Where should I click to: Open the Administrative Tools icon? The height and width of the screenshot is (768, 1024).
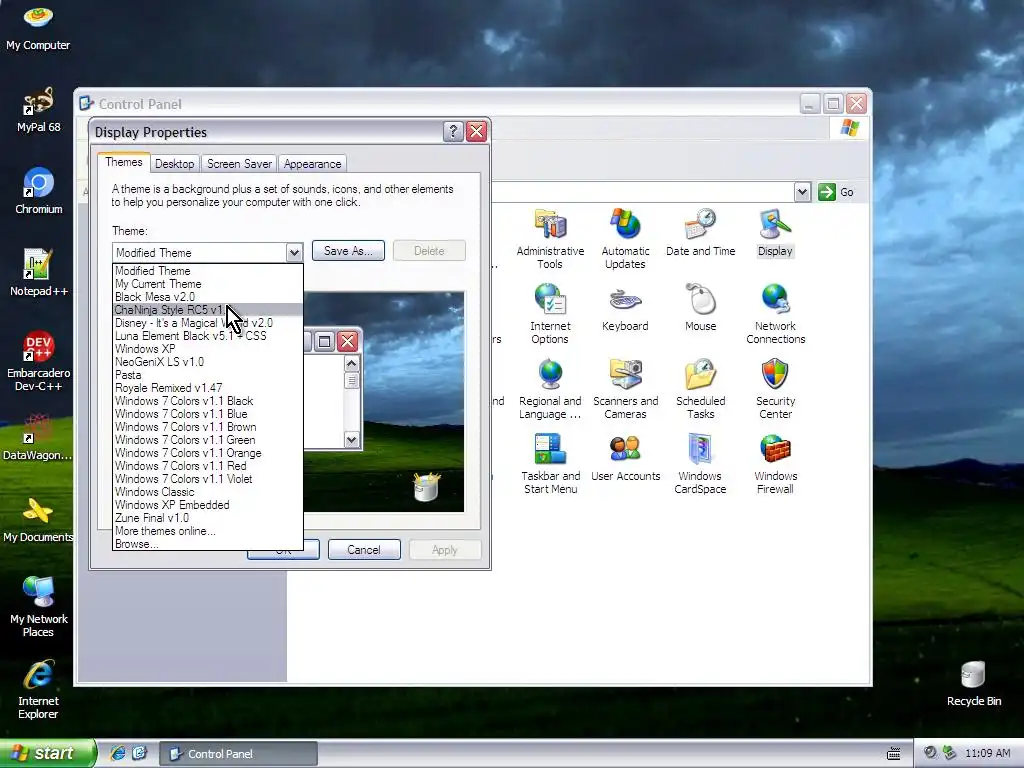pyautogui.click(x=550, y=238)
